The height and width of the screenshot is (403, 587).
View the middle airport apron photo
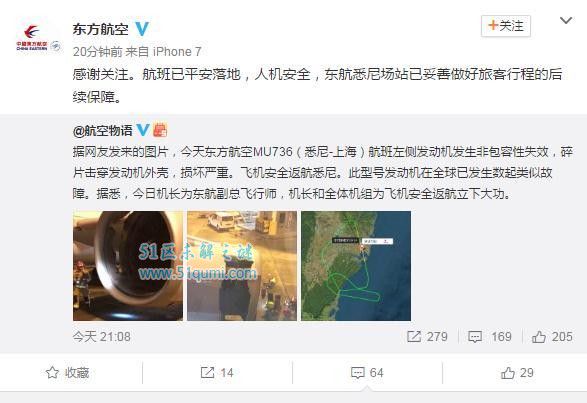point(242,266)
